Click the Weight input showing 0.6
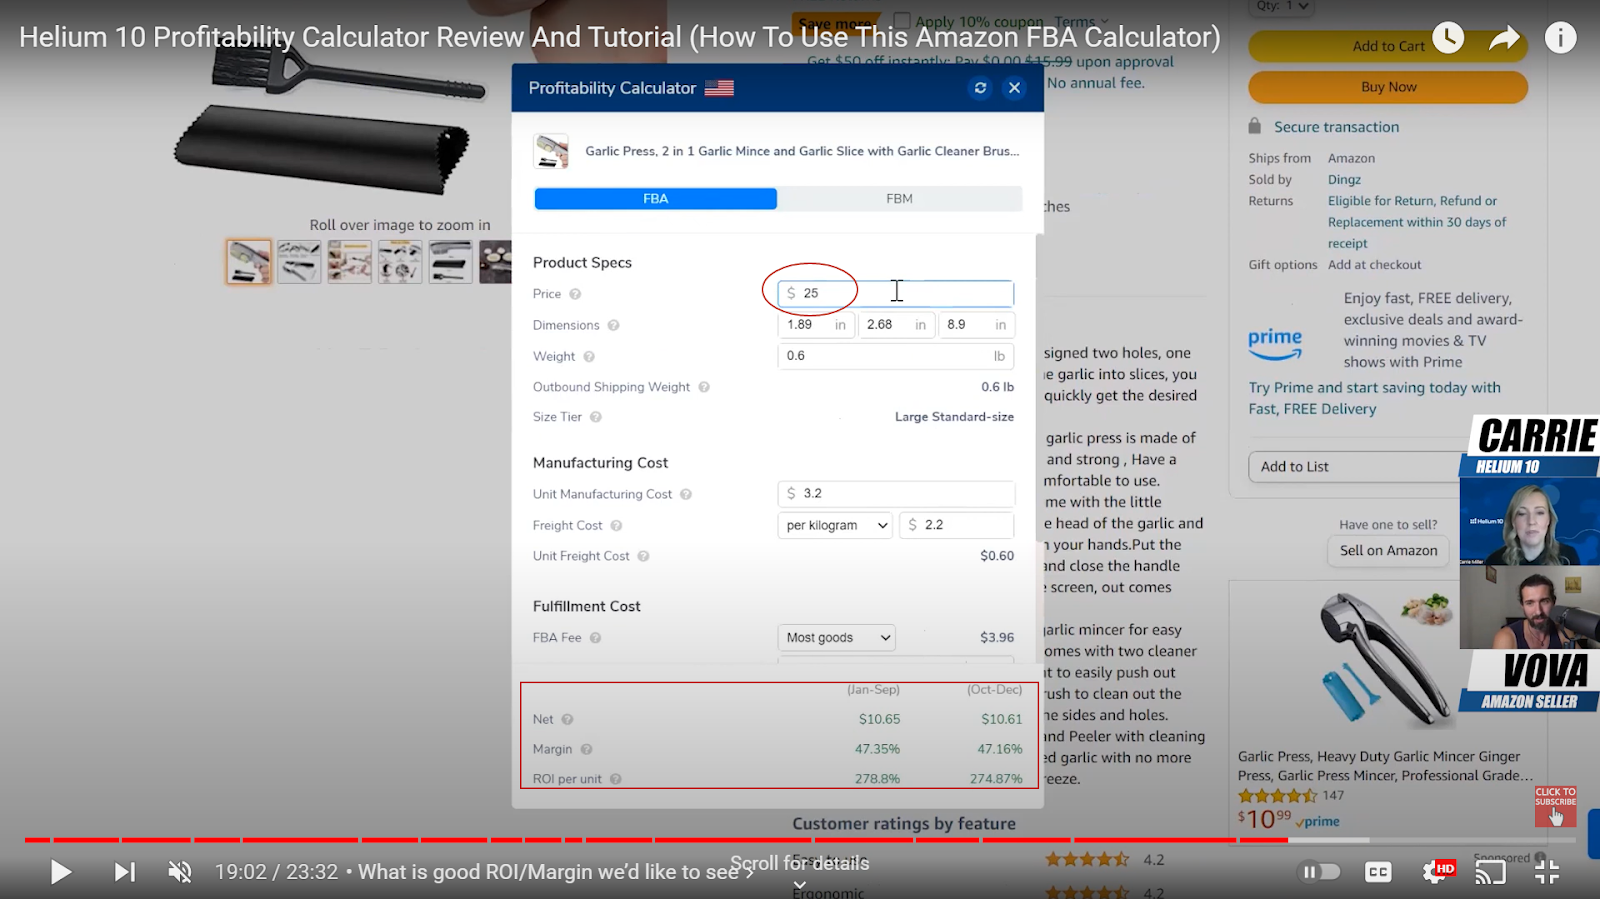 896,356
